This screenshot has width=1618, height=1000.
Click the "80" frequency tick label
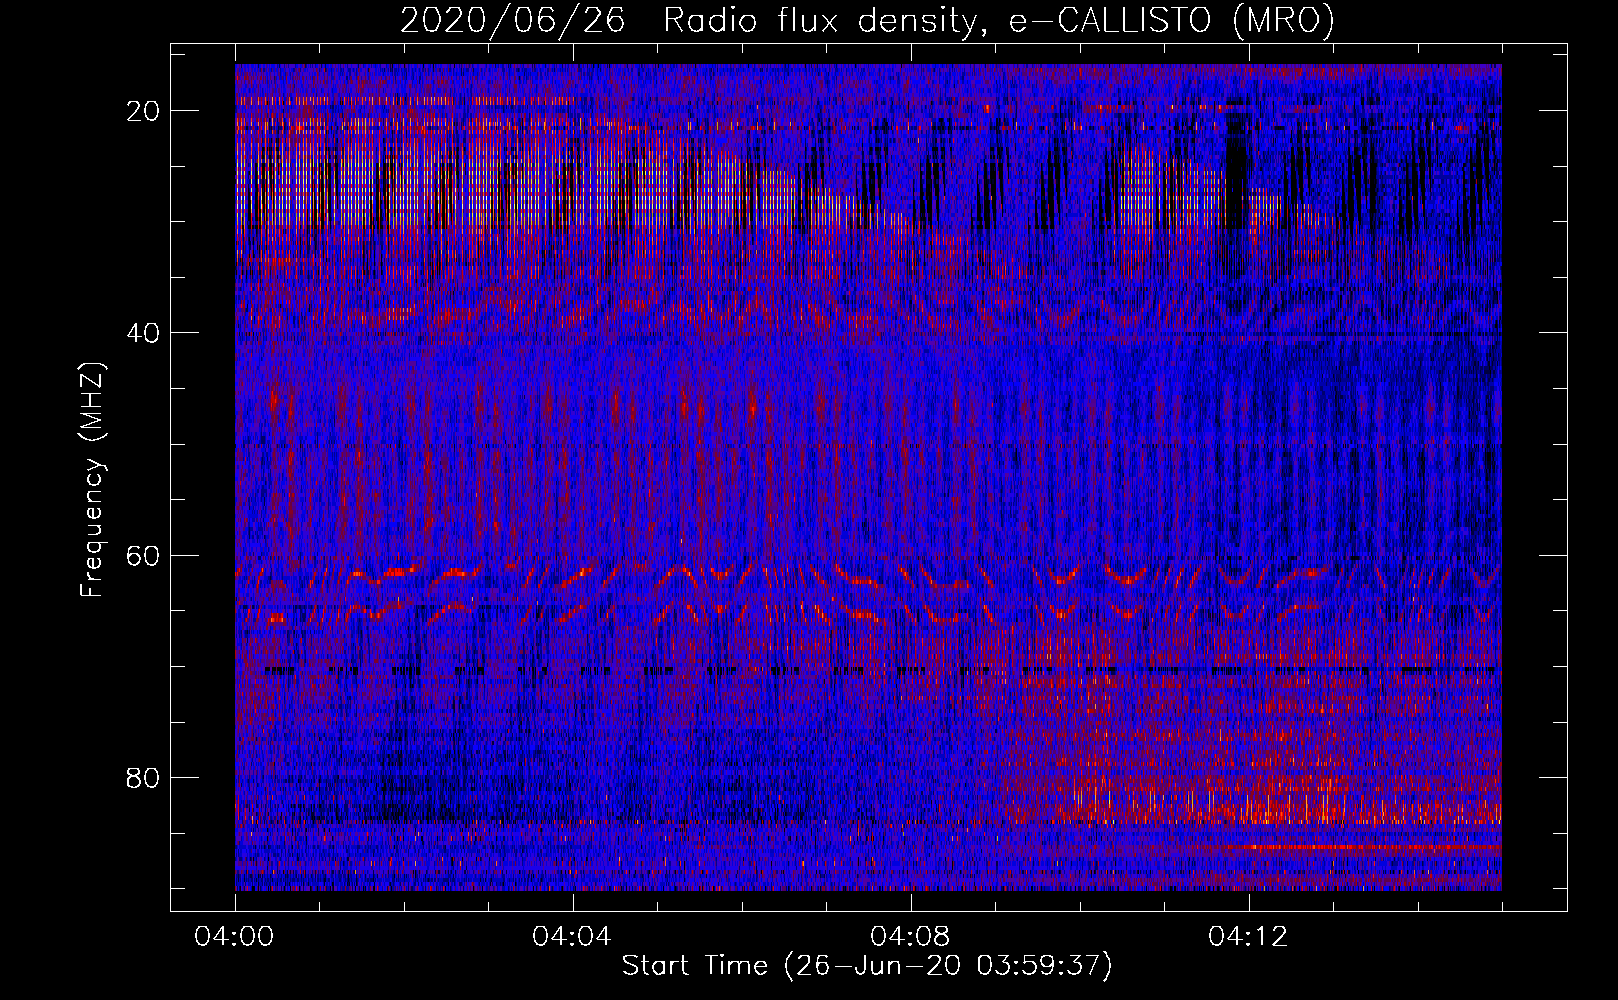144,777
